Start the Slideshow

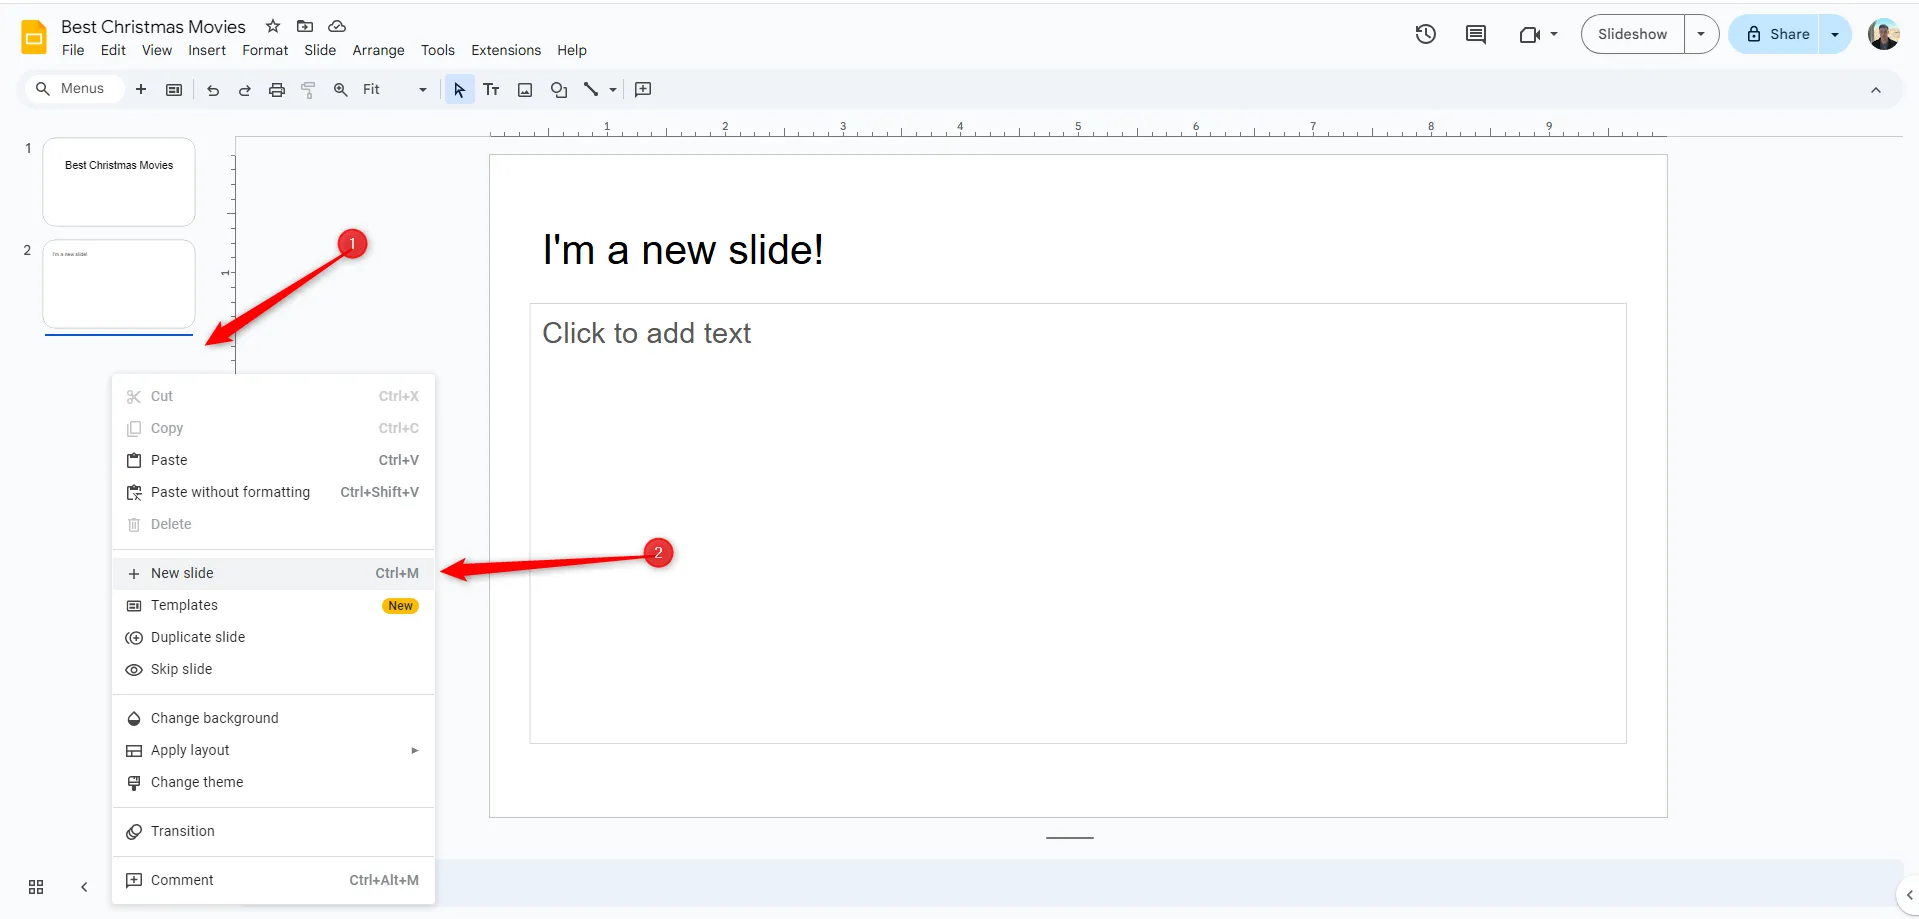point(1632,34)
